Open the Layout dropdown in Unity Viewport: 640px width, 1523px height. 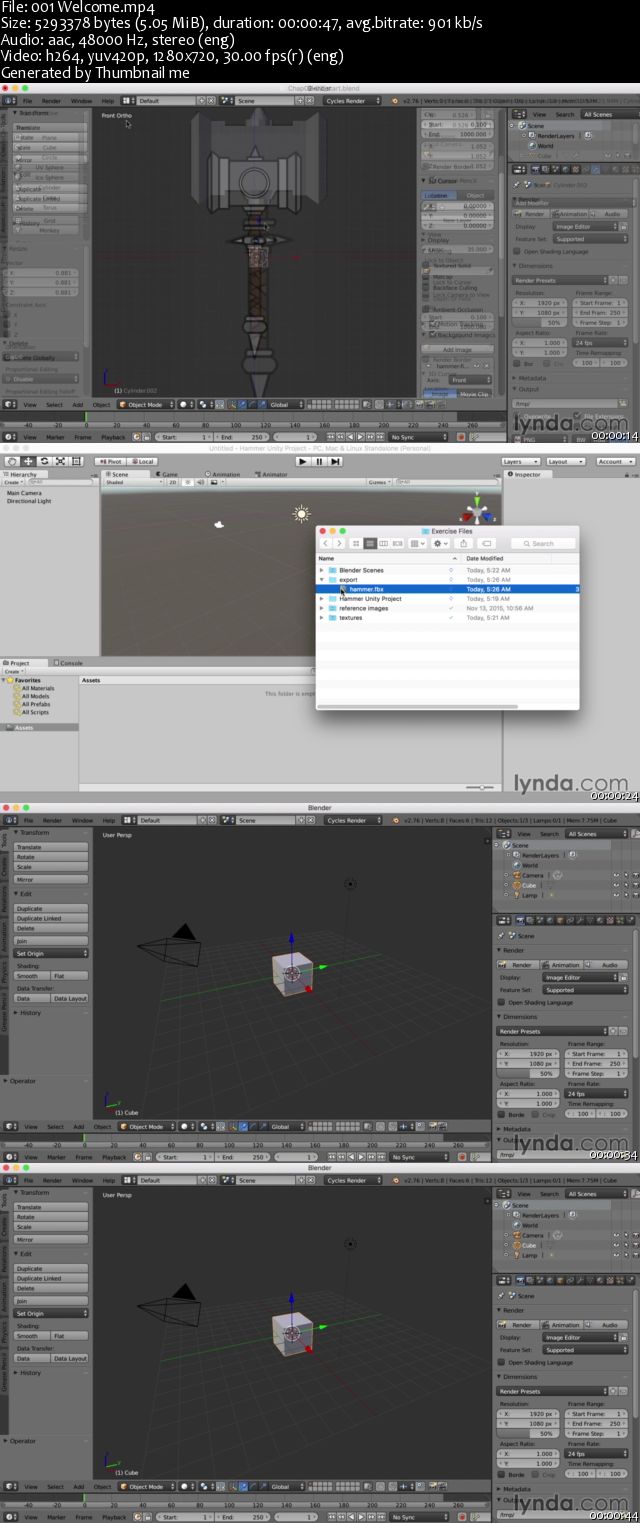tap(564, 461)
